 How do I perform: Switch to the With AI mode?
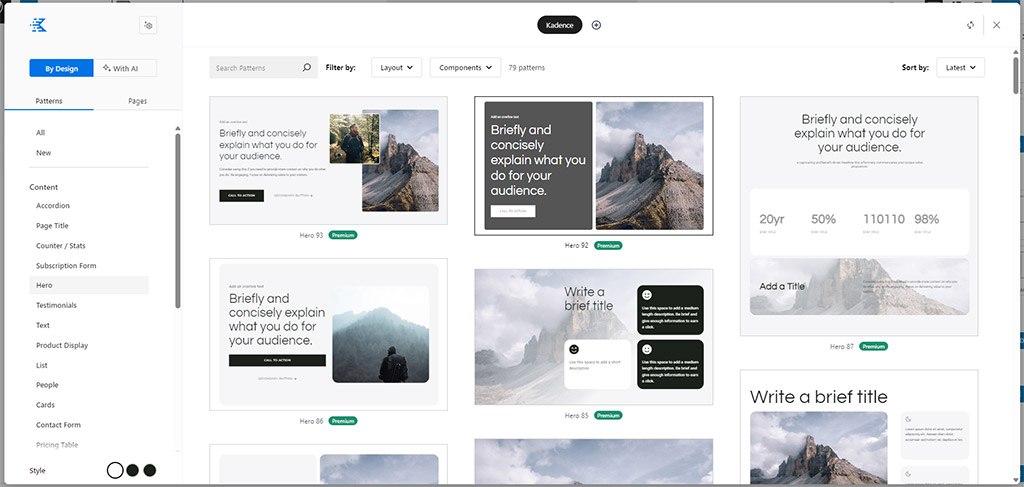pyautogui.click(x=125, y=68)
